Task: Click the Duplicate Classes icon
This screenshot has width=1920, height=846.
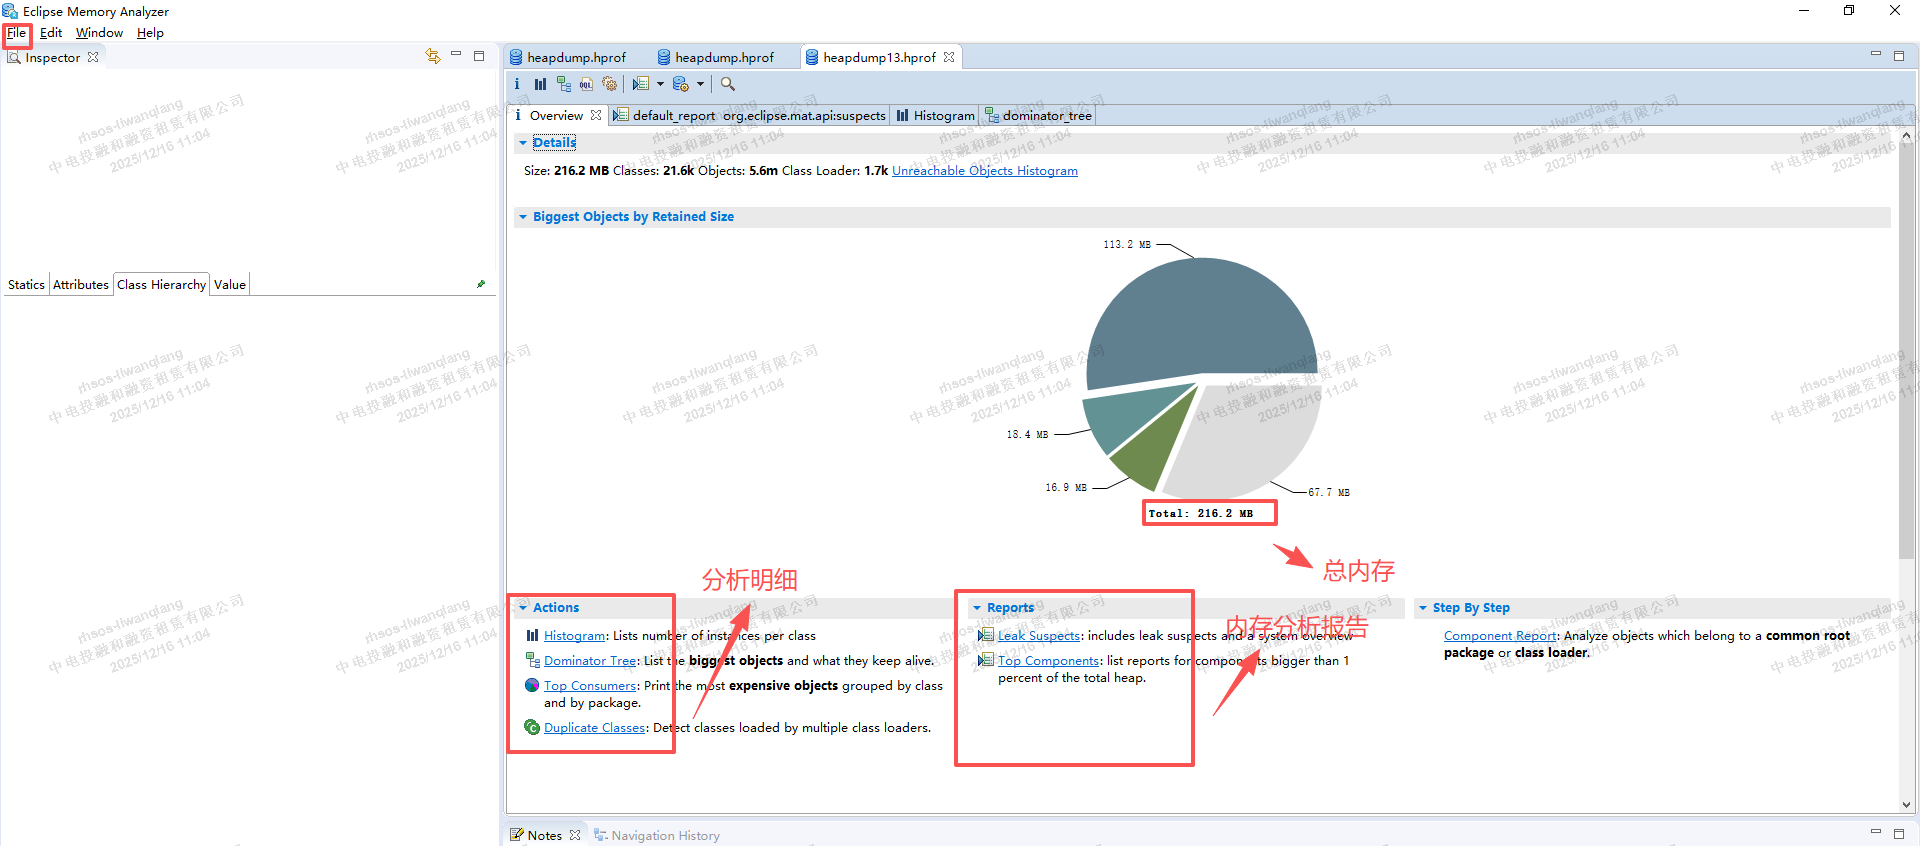Action: point(532,727)
